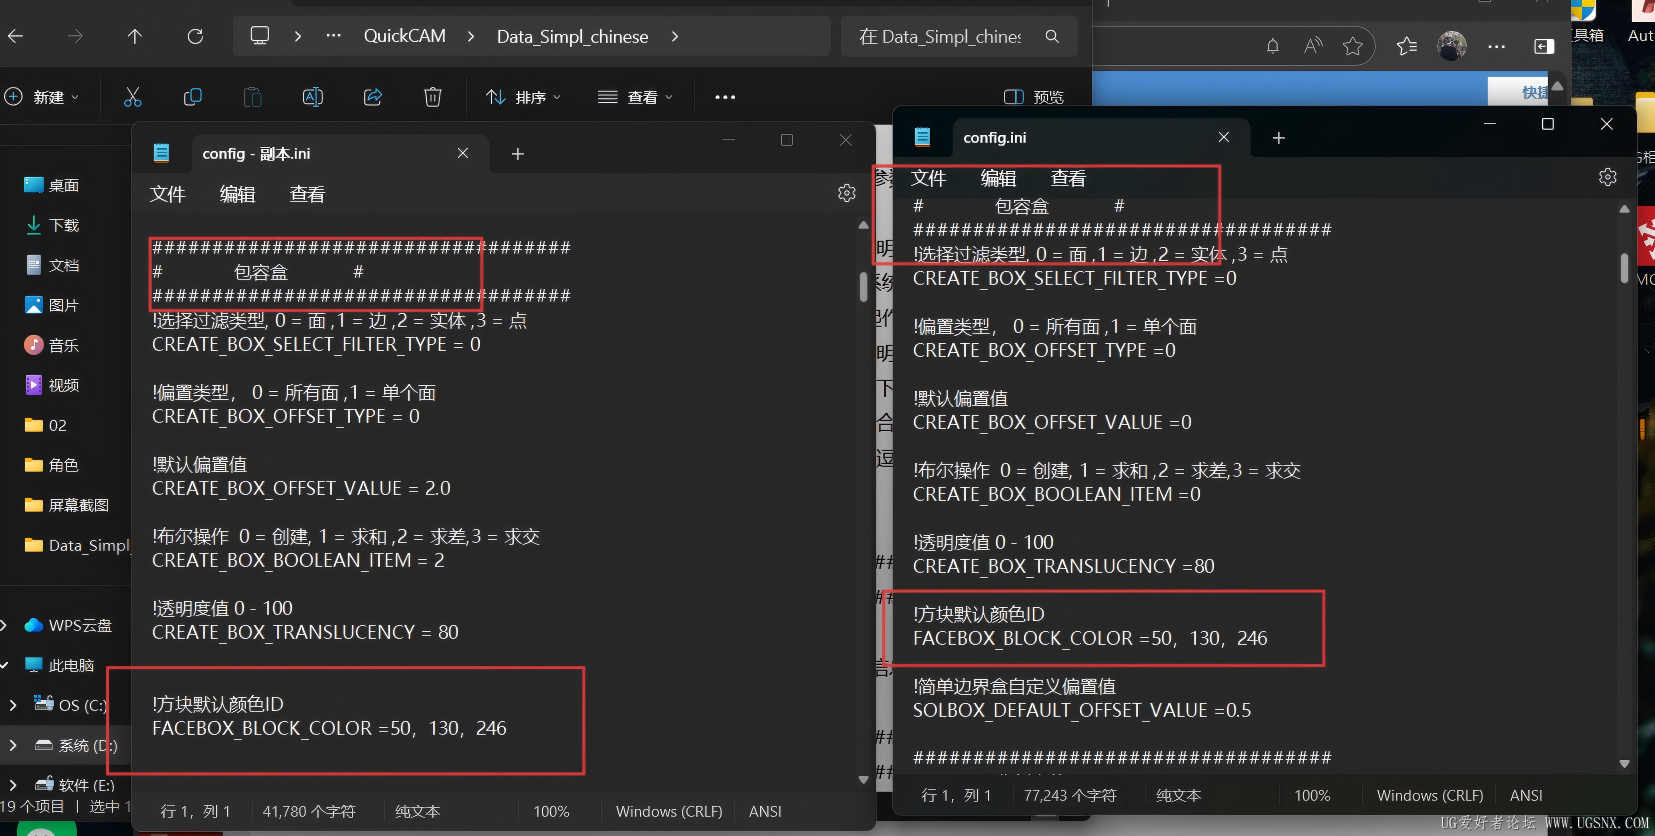Click the 行 1, 列 1 position in config.ini
The height and width of the screenshot is (836, 1655).
click(957, 796)
